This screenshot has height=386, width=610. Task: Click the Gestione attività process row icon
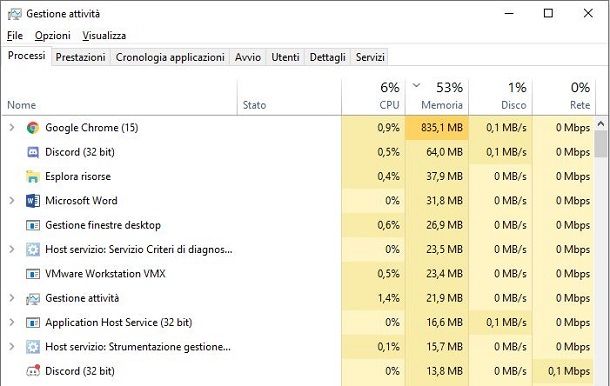pyautogui.click(x=33, y=298)
